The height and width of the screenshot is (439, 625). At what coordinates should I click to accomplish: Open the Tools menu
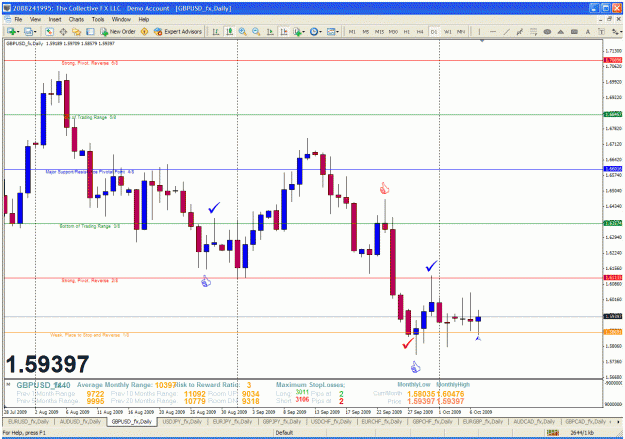98,19
